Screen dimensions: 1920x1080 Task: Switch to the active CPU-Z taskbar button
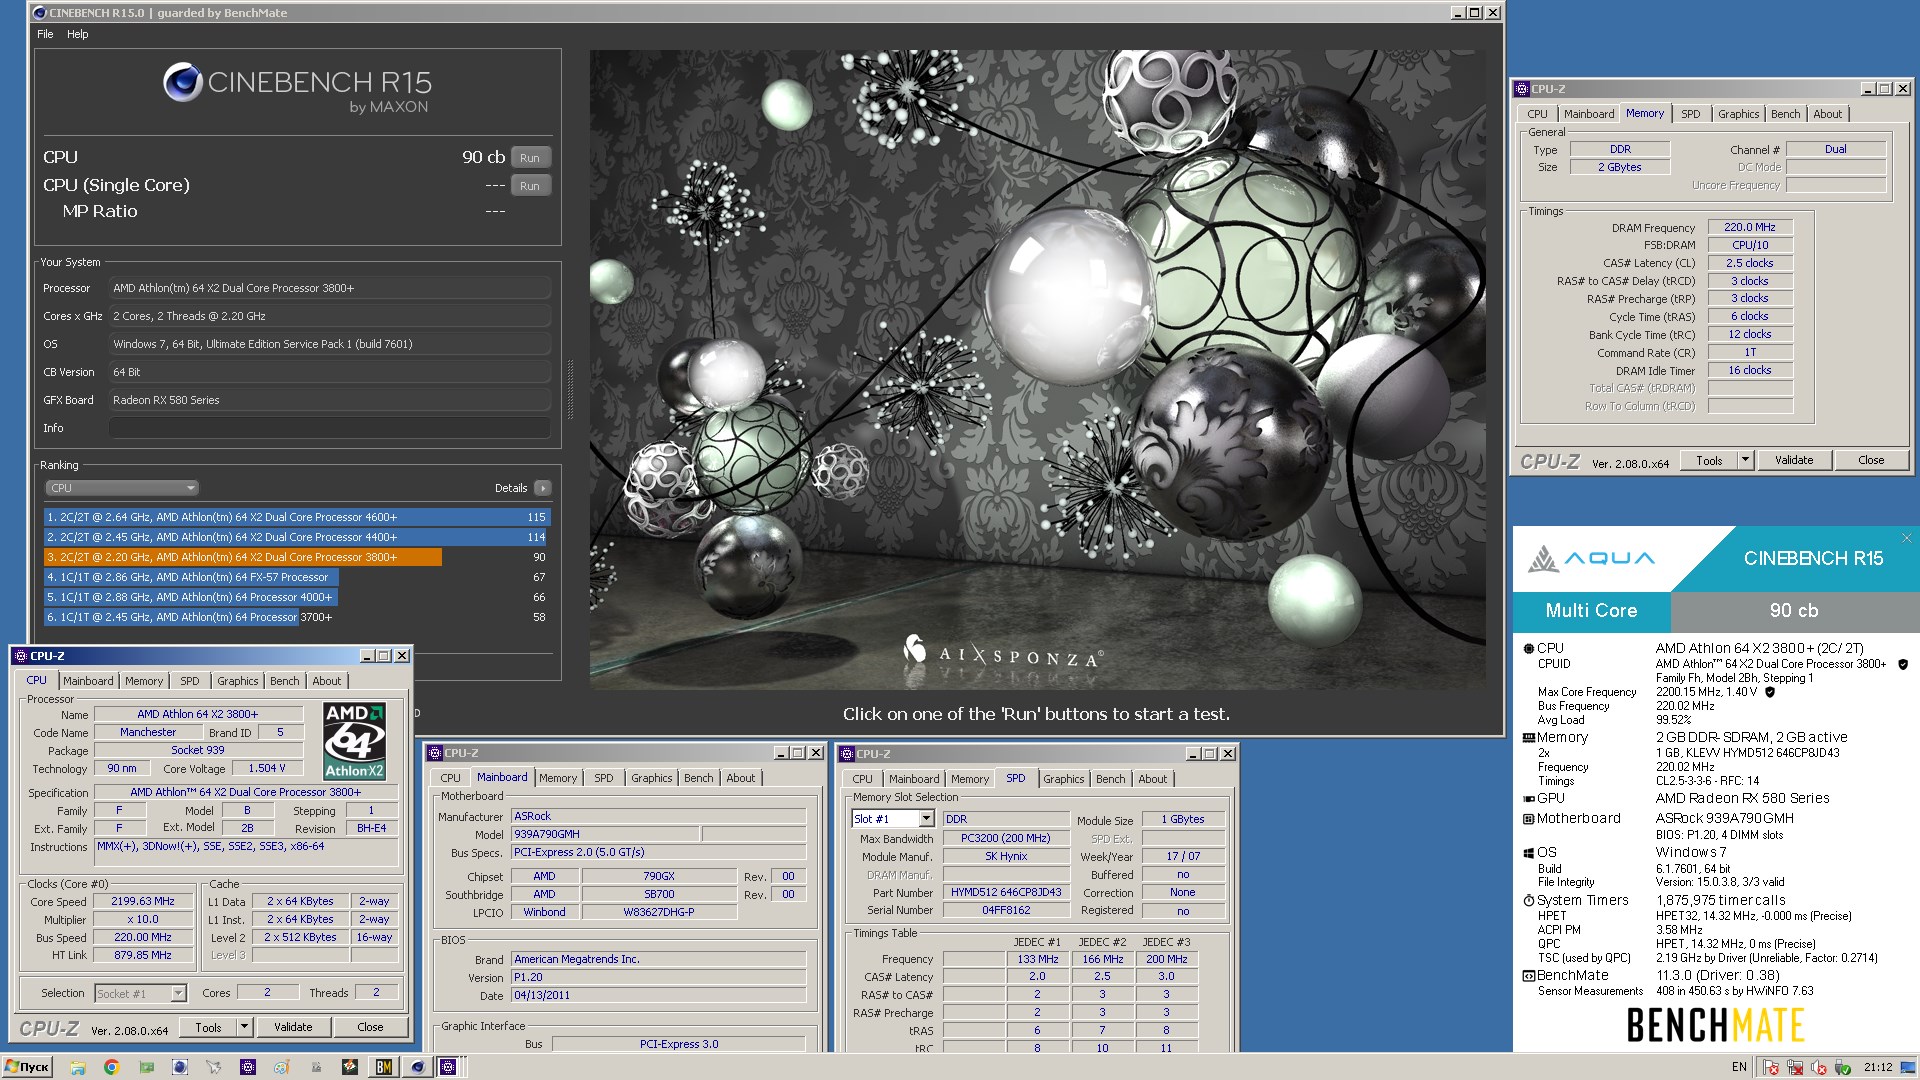[448, 1067]
